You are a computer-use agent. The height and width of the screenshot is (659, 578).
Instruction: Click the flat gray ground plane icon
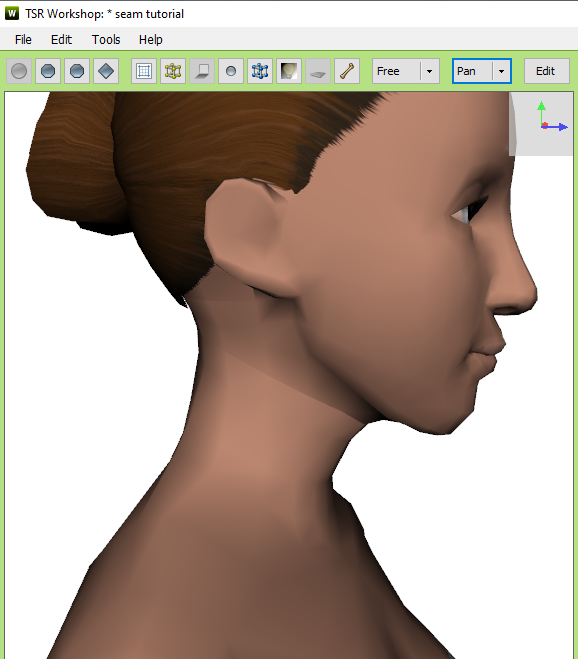318,71
